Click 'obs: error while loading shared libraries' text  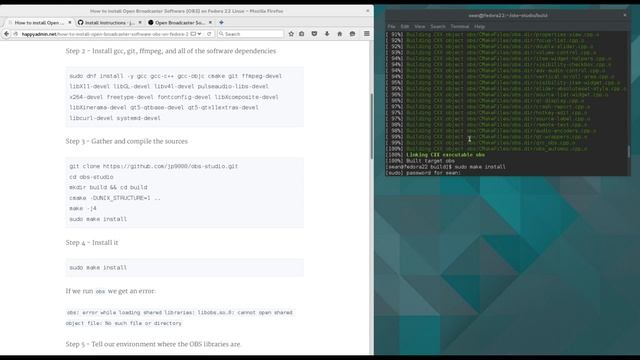coord(180,318)
